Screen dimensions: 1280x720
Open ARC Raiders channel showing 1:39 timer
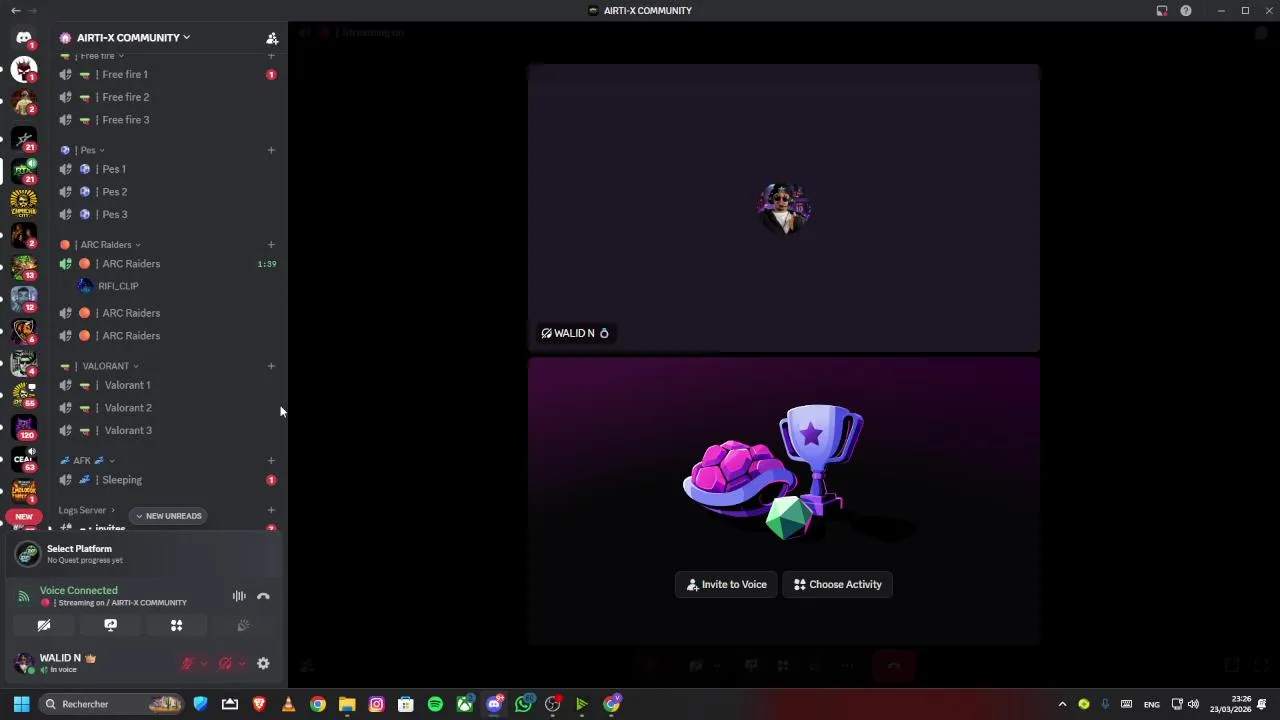point(167,264)
